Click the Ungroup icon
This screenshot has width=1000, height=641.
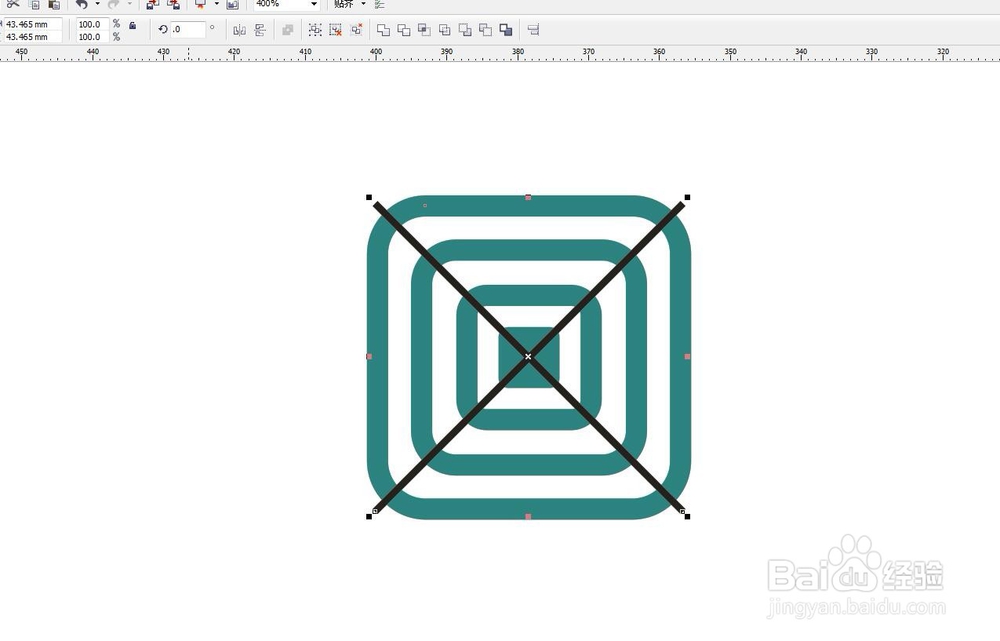(335, 30)
